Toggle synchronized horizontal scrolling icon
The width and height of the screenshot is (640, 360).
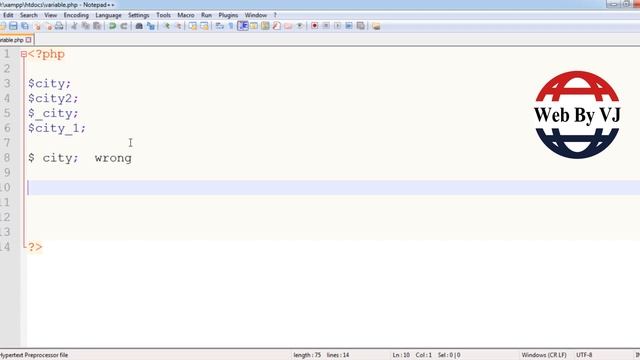click(204, 26)
